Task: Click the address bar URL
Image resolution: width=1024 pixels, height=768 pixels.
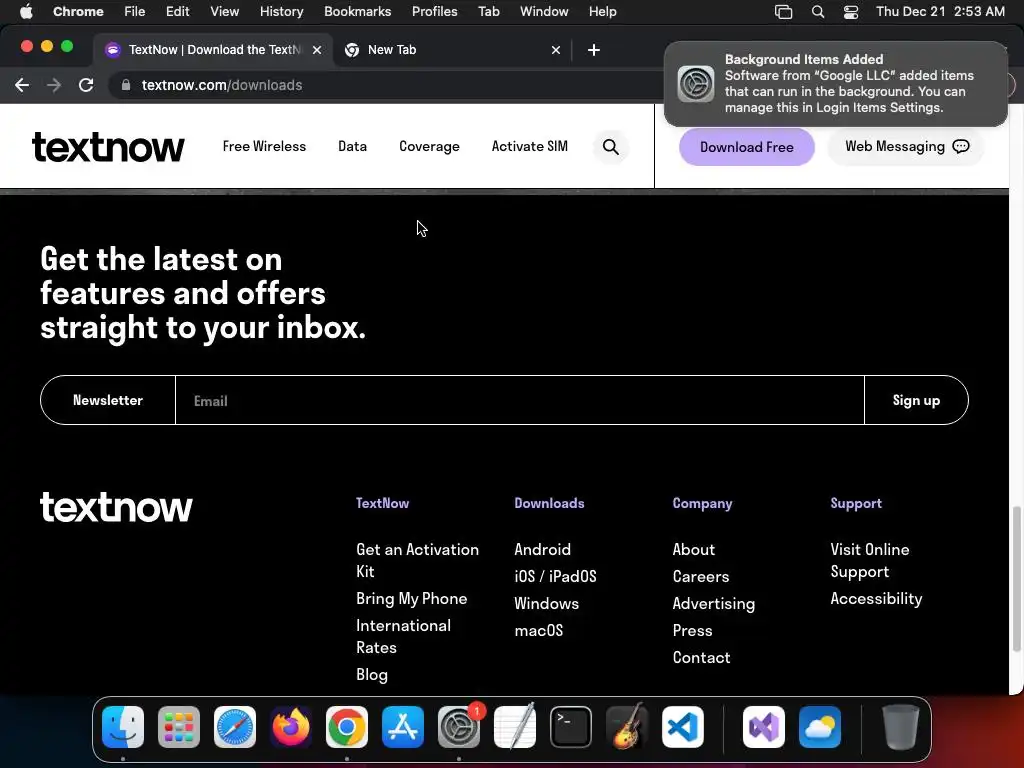Action: tap(222, 85)
